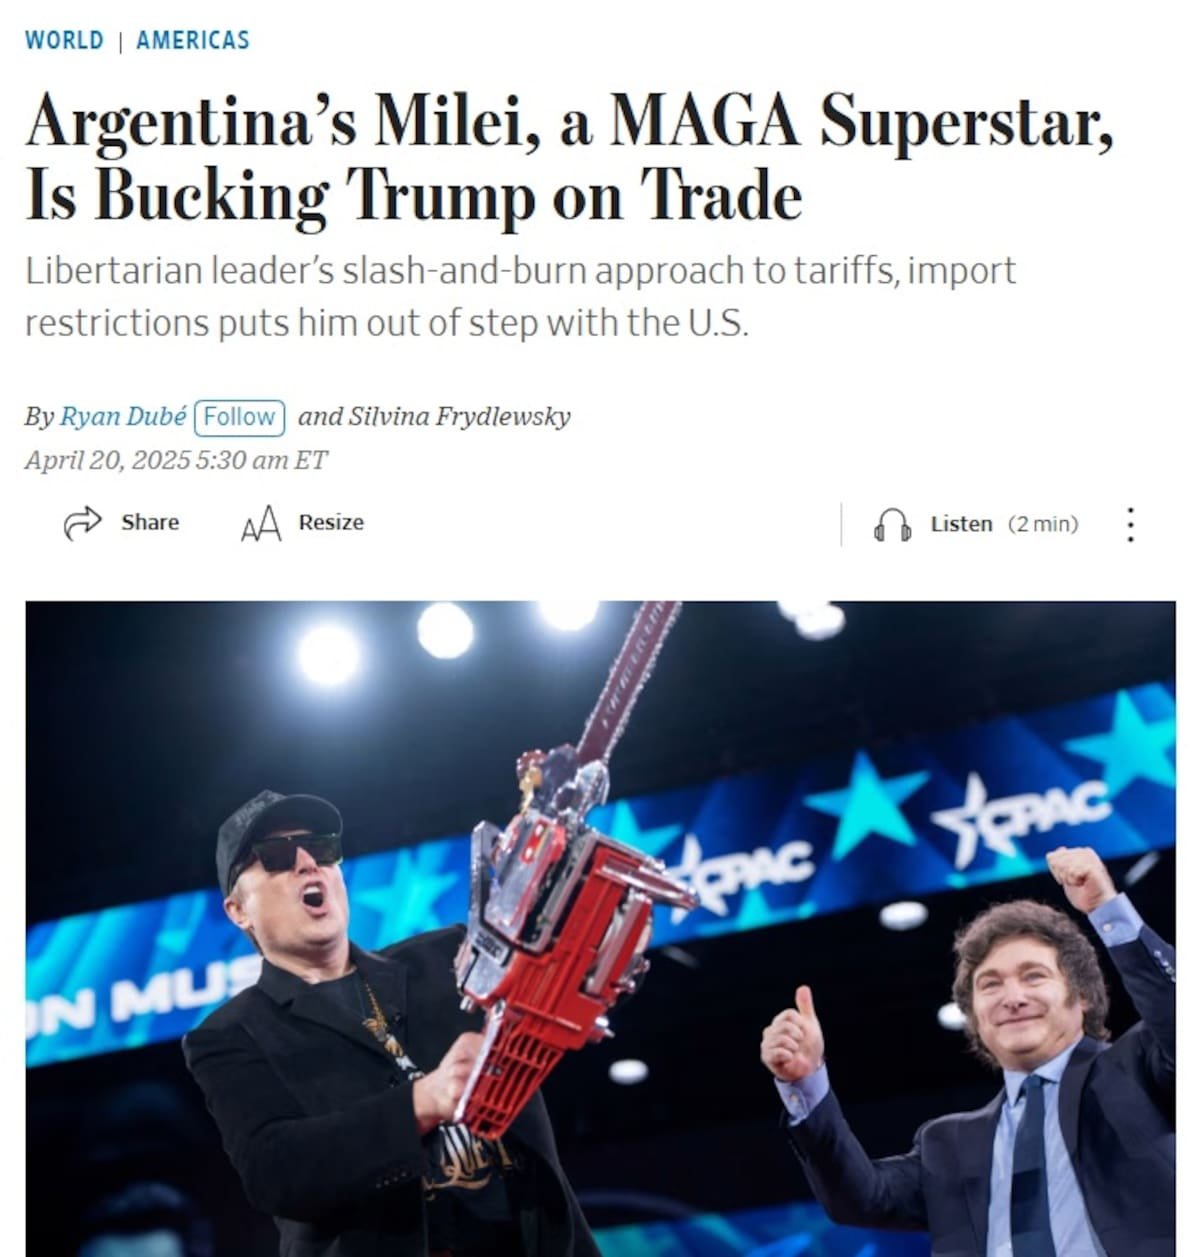The width and height of the screenshot is (1200, 1257).
Task: Click the Listen label text
Action: click(x=961, y=524)
